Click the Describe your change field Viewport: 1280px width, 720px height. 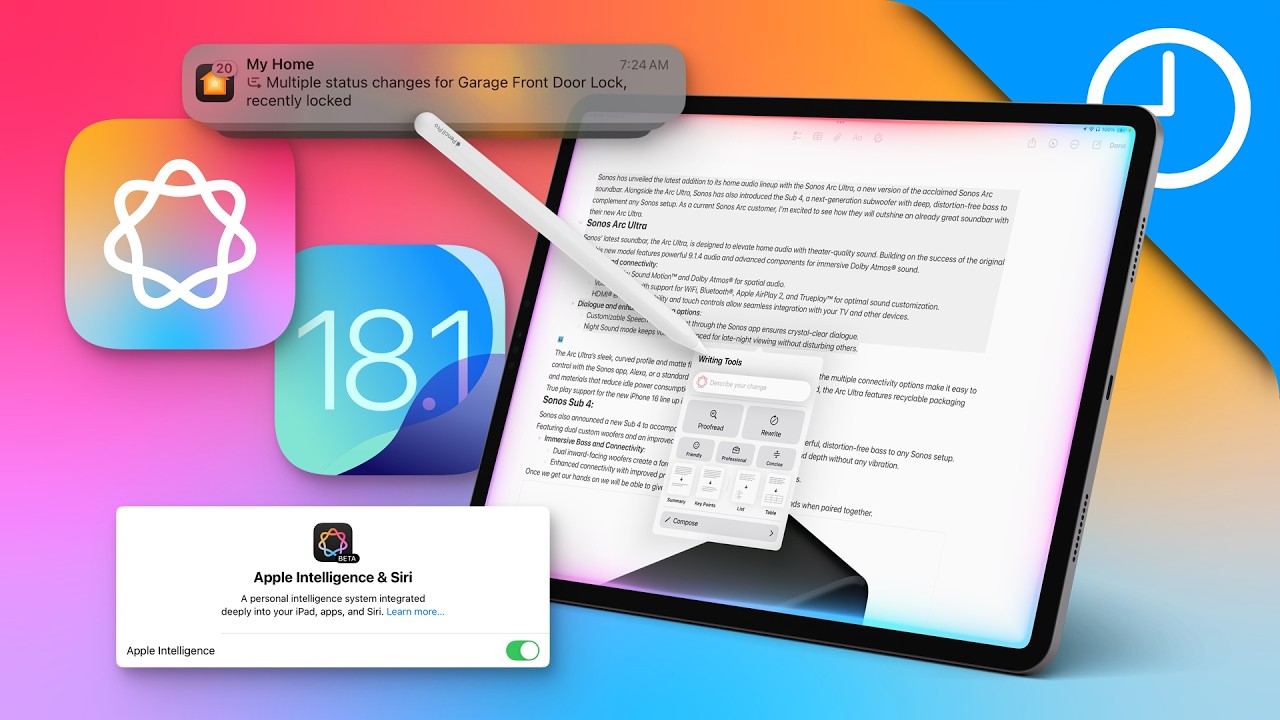point(750,386)
